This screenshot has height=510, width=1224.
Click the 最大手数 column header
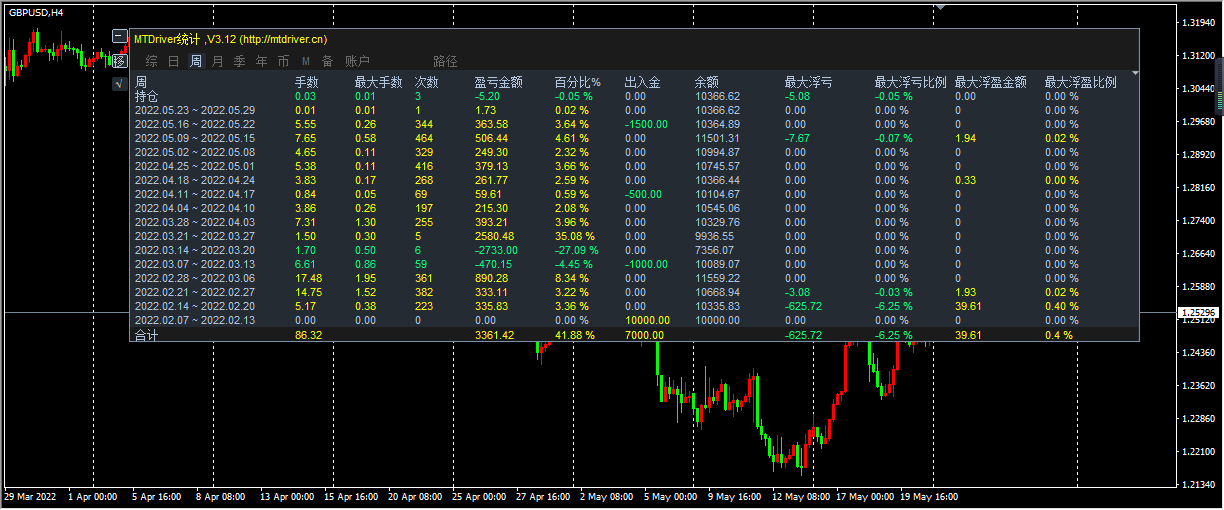pyautogui.click(x=379, y=82)
